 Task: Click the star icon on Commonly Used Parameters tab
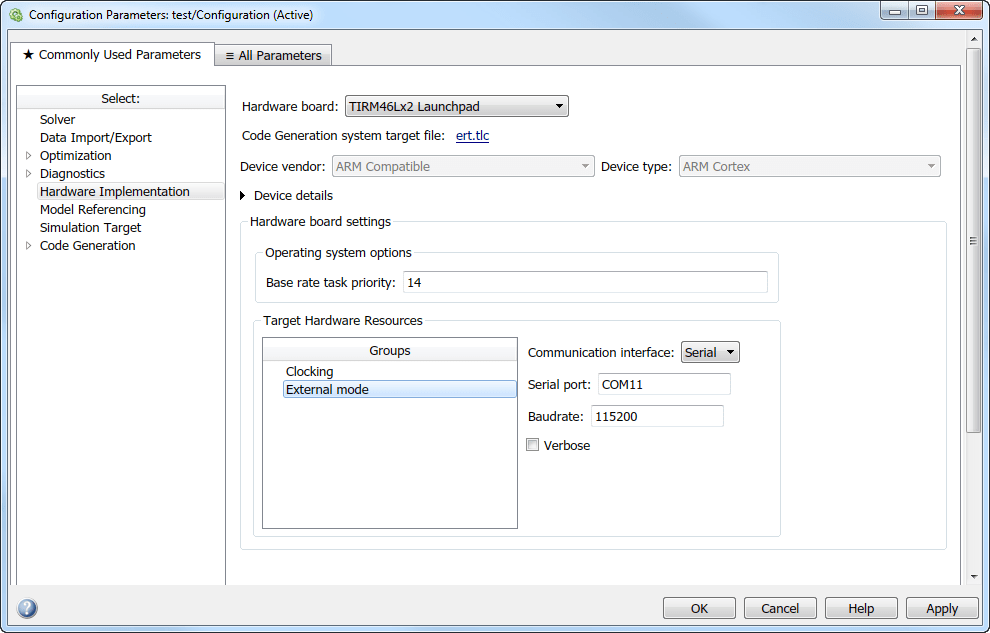28,55
